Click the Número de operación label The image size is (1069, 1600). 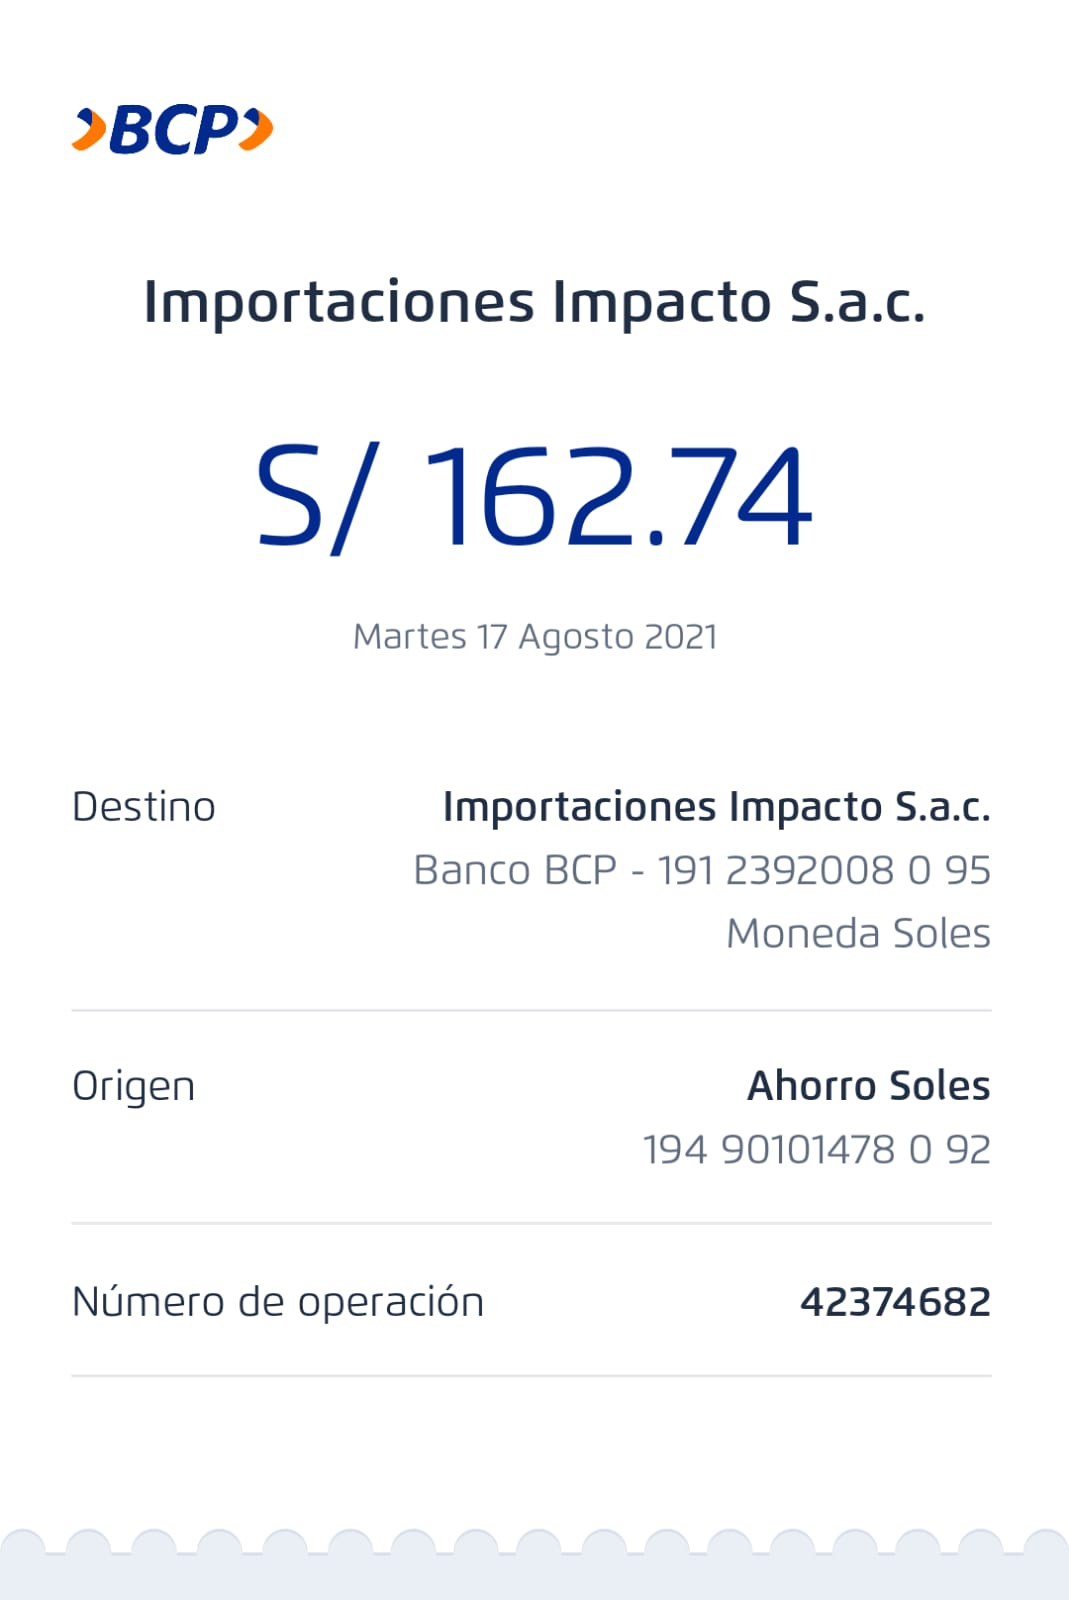[x=278, y=1302]
